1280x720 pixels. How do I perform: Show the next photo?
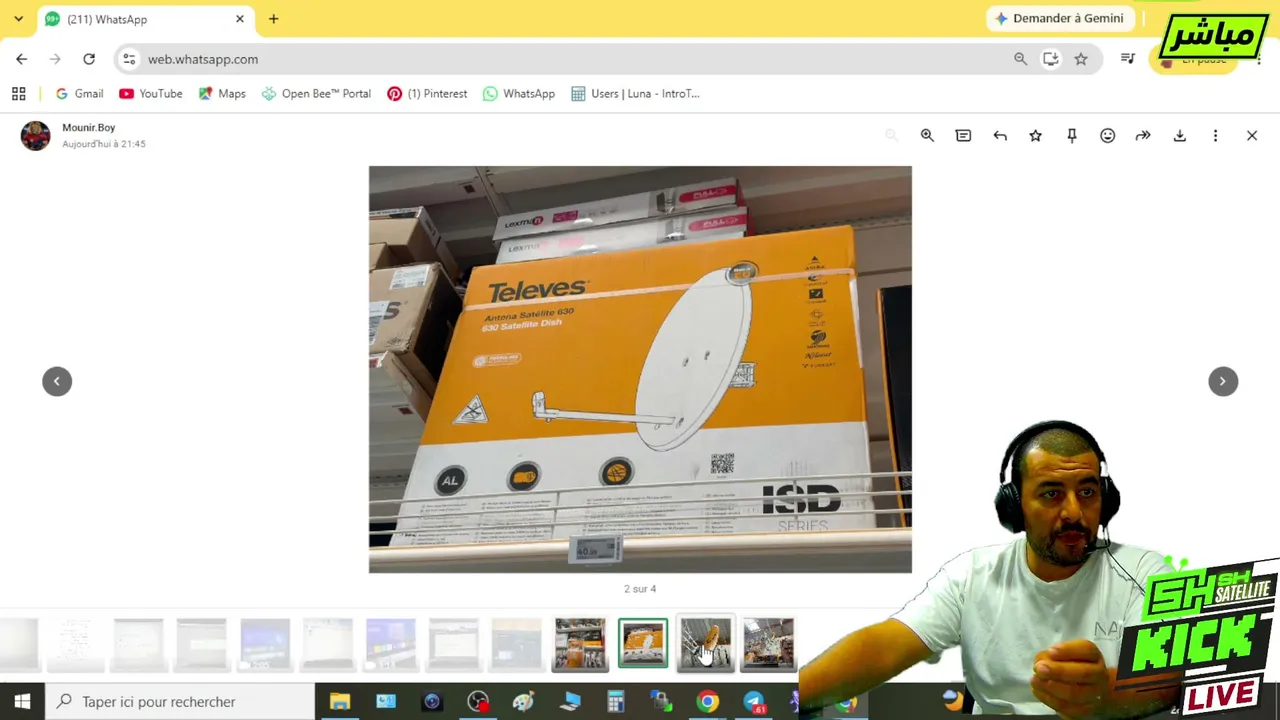(1223, 381)
